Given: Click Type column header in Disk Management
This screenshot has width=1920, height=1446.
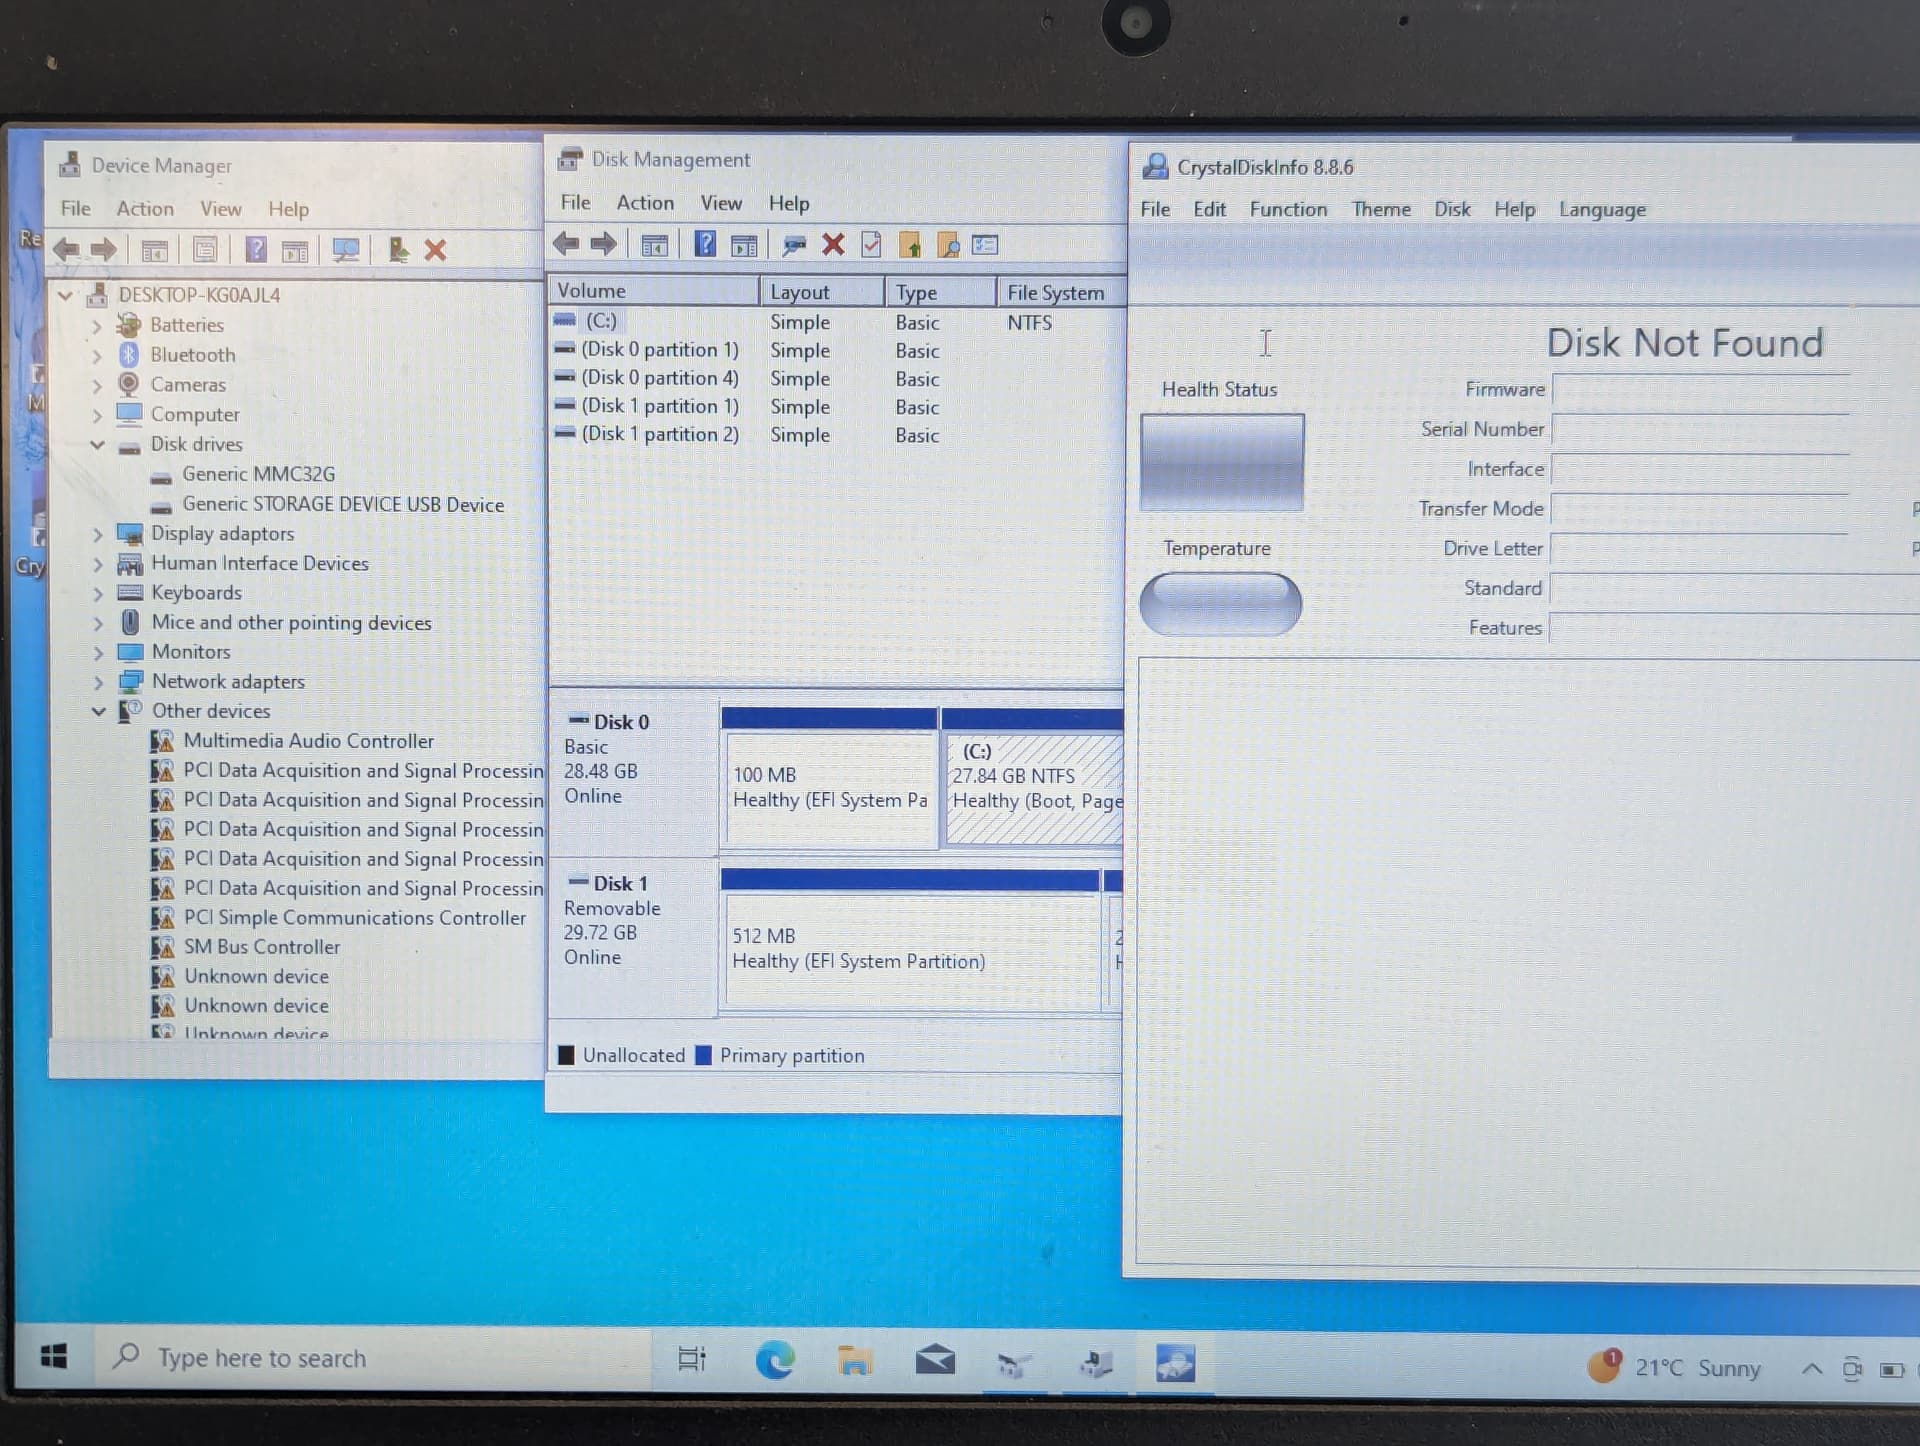Looking at the screenshot, I should coord(940,292).
